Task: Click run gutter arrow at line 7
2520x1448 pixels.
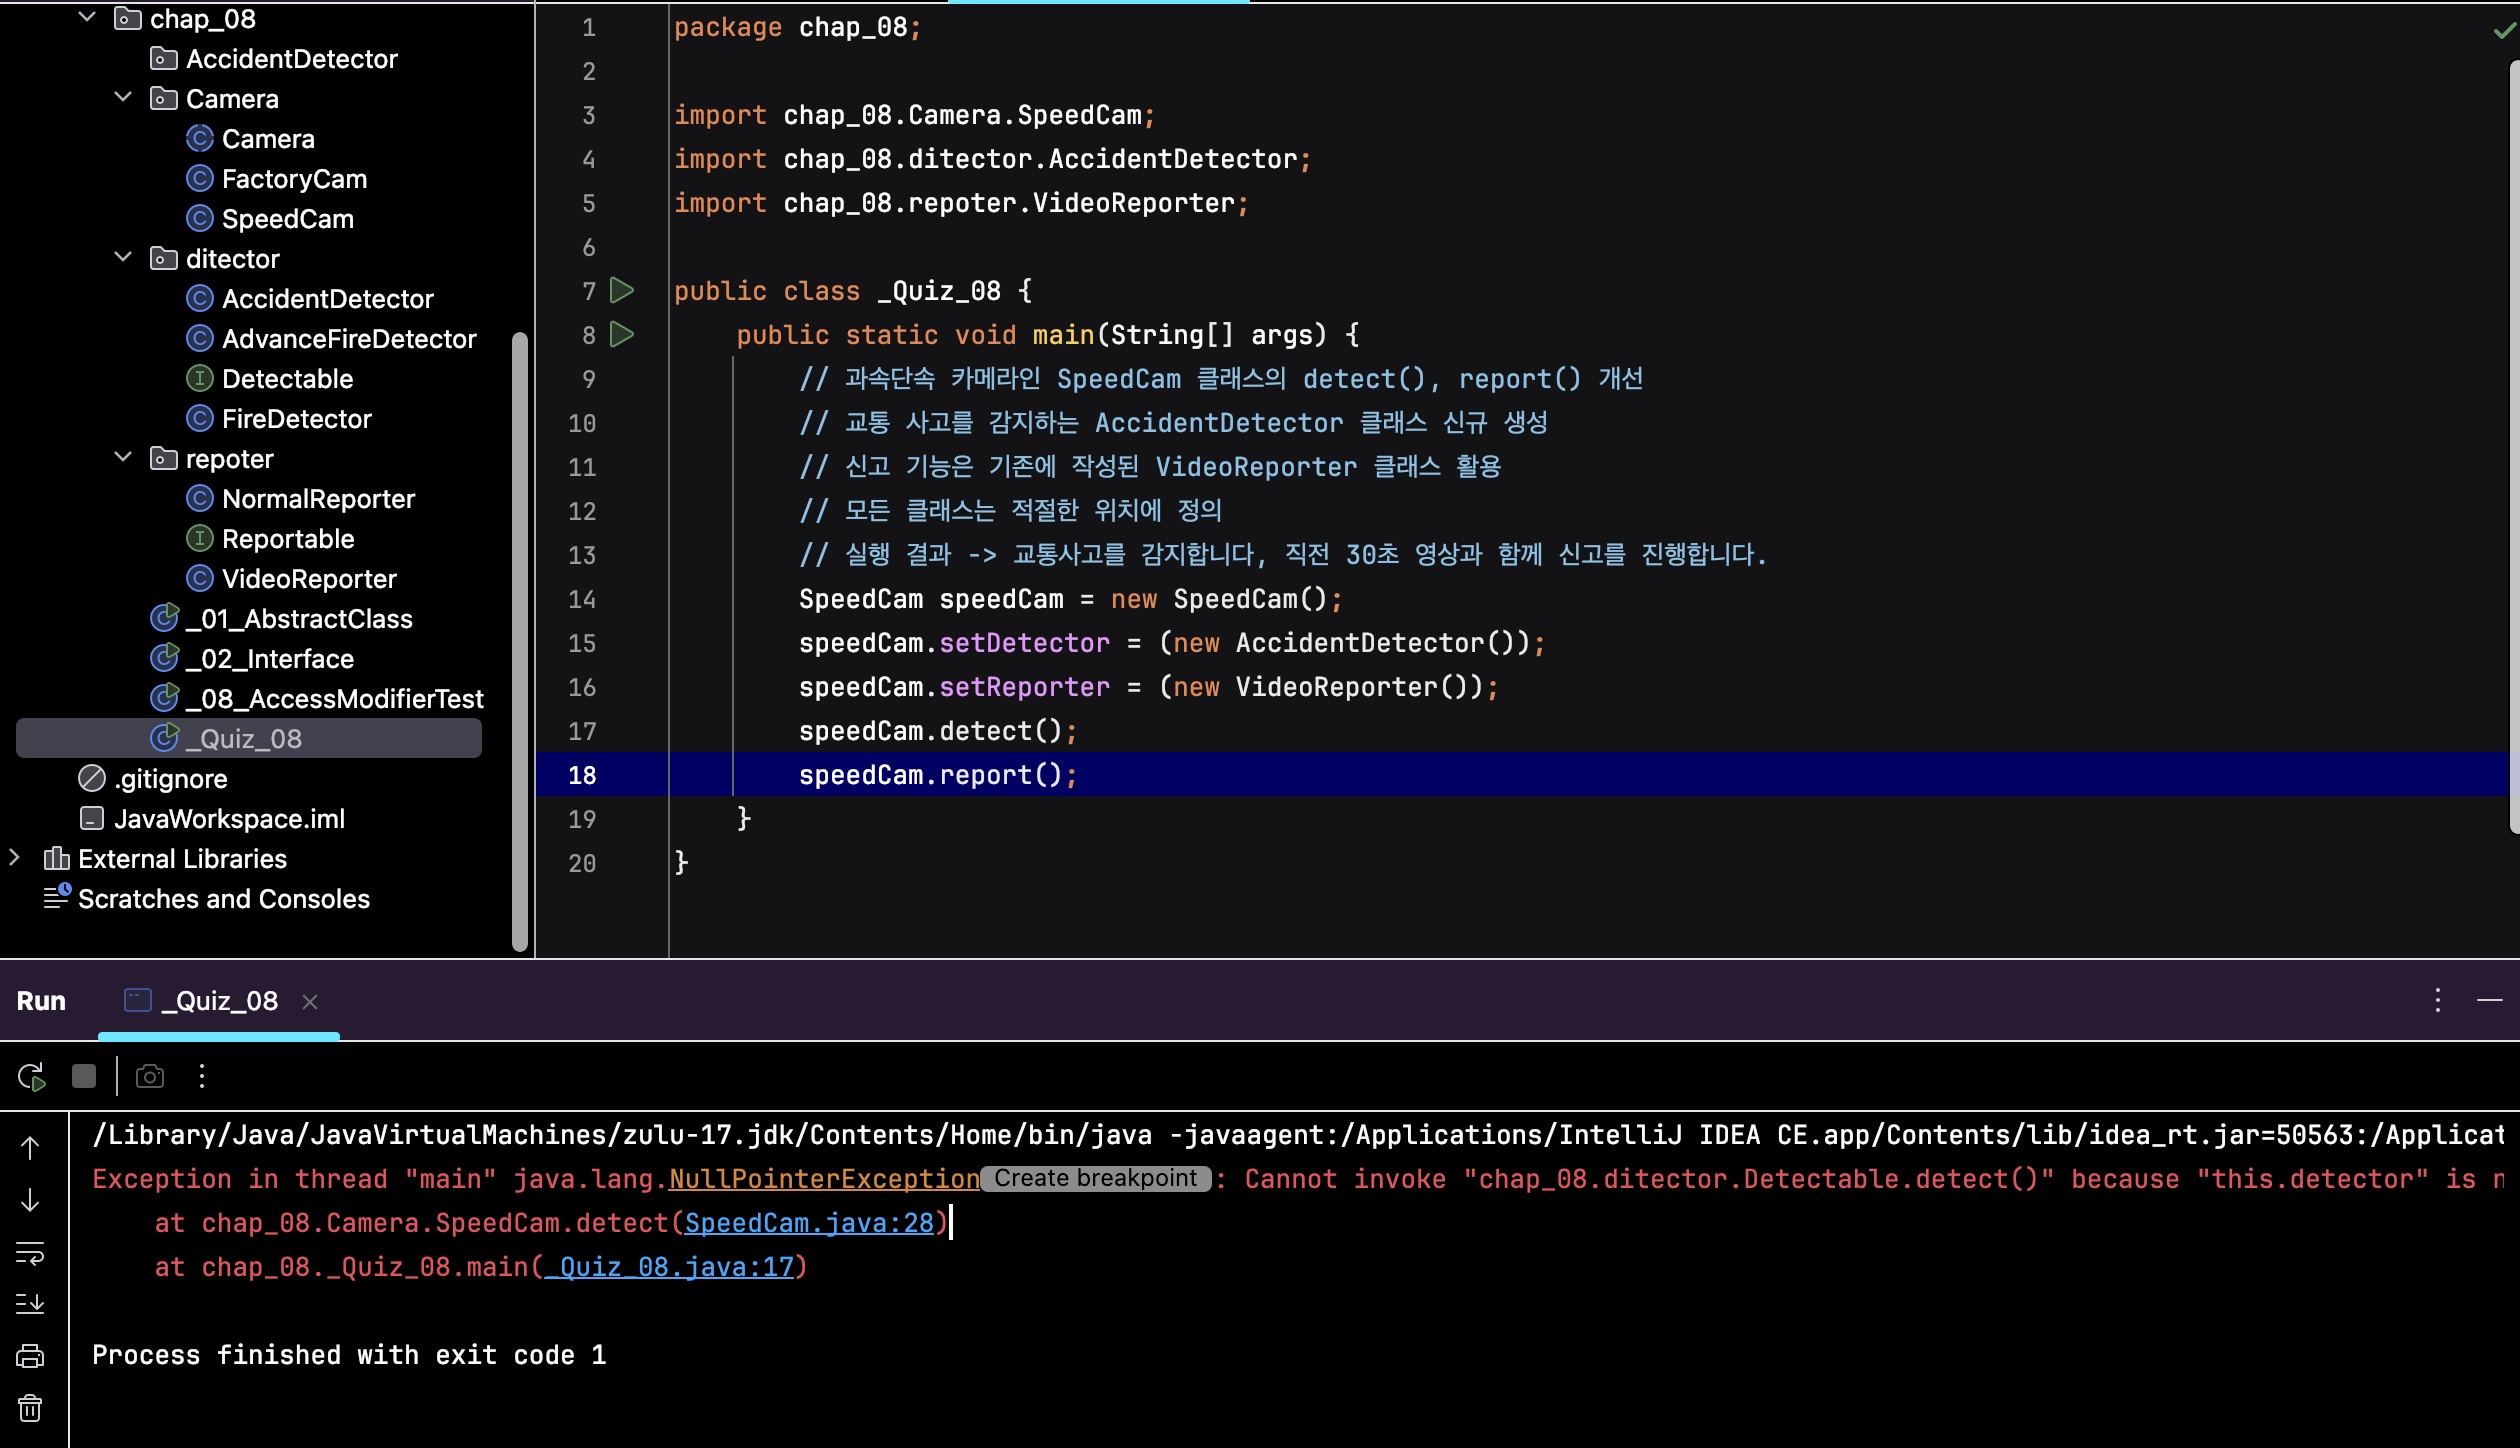Action: 622,291
